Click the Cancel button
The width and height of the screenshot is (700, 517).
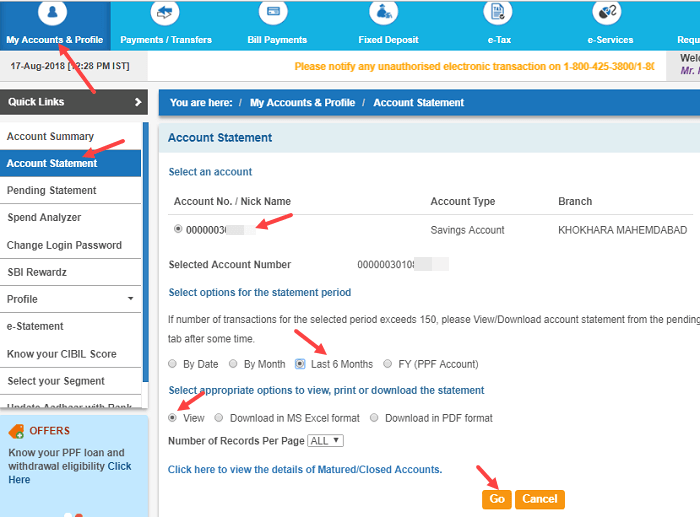click(x=540, y=499)
